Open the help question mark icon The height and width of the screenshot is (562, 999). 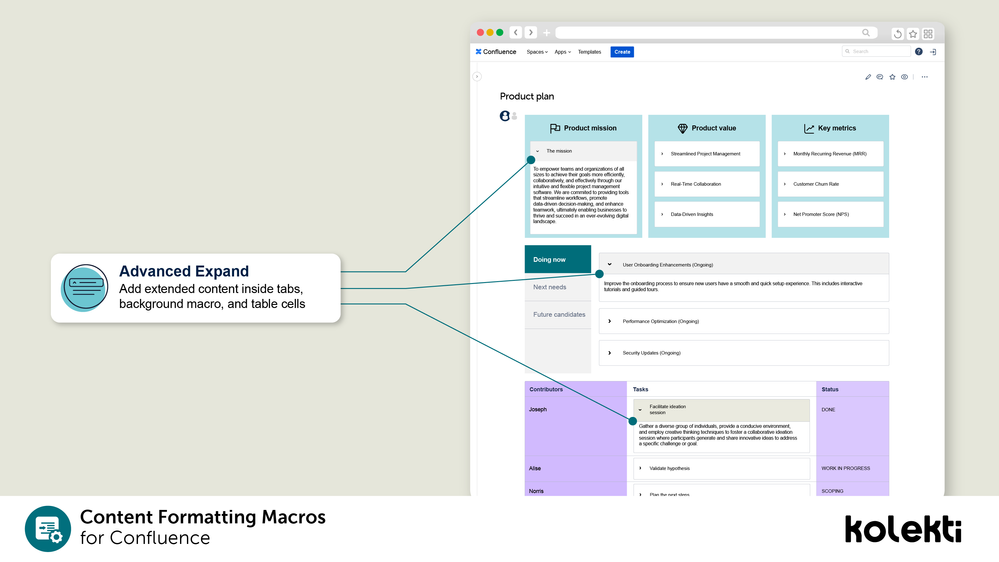point(919,52)
